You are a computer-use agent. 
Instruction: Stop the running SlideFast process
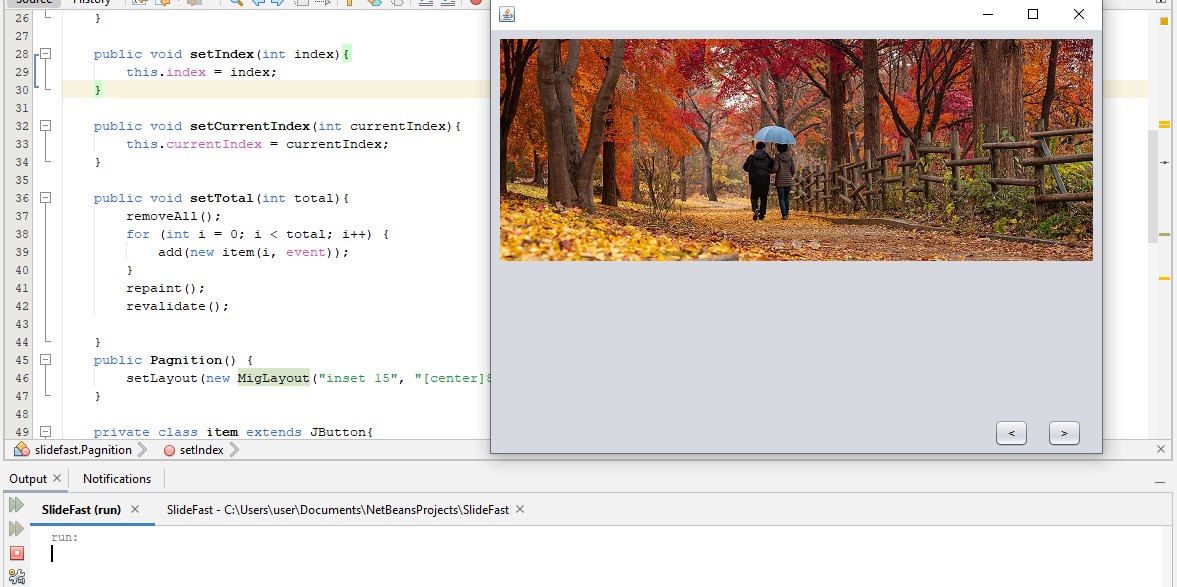coord(17,552)
